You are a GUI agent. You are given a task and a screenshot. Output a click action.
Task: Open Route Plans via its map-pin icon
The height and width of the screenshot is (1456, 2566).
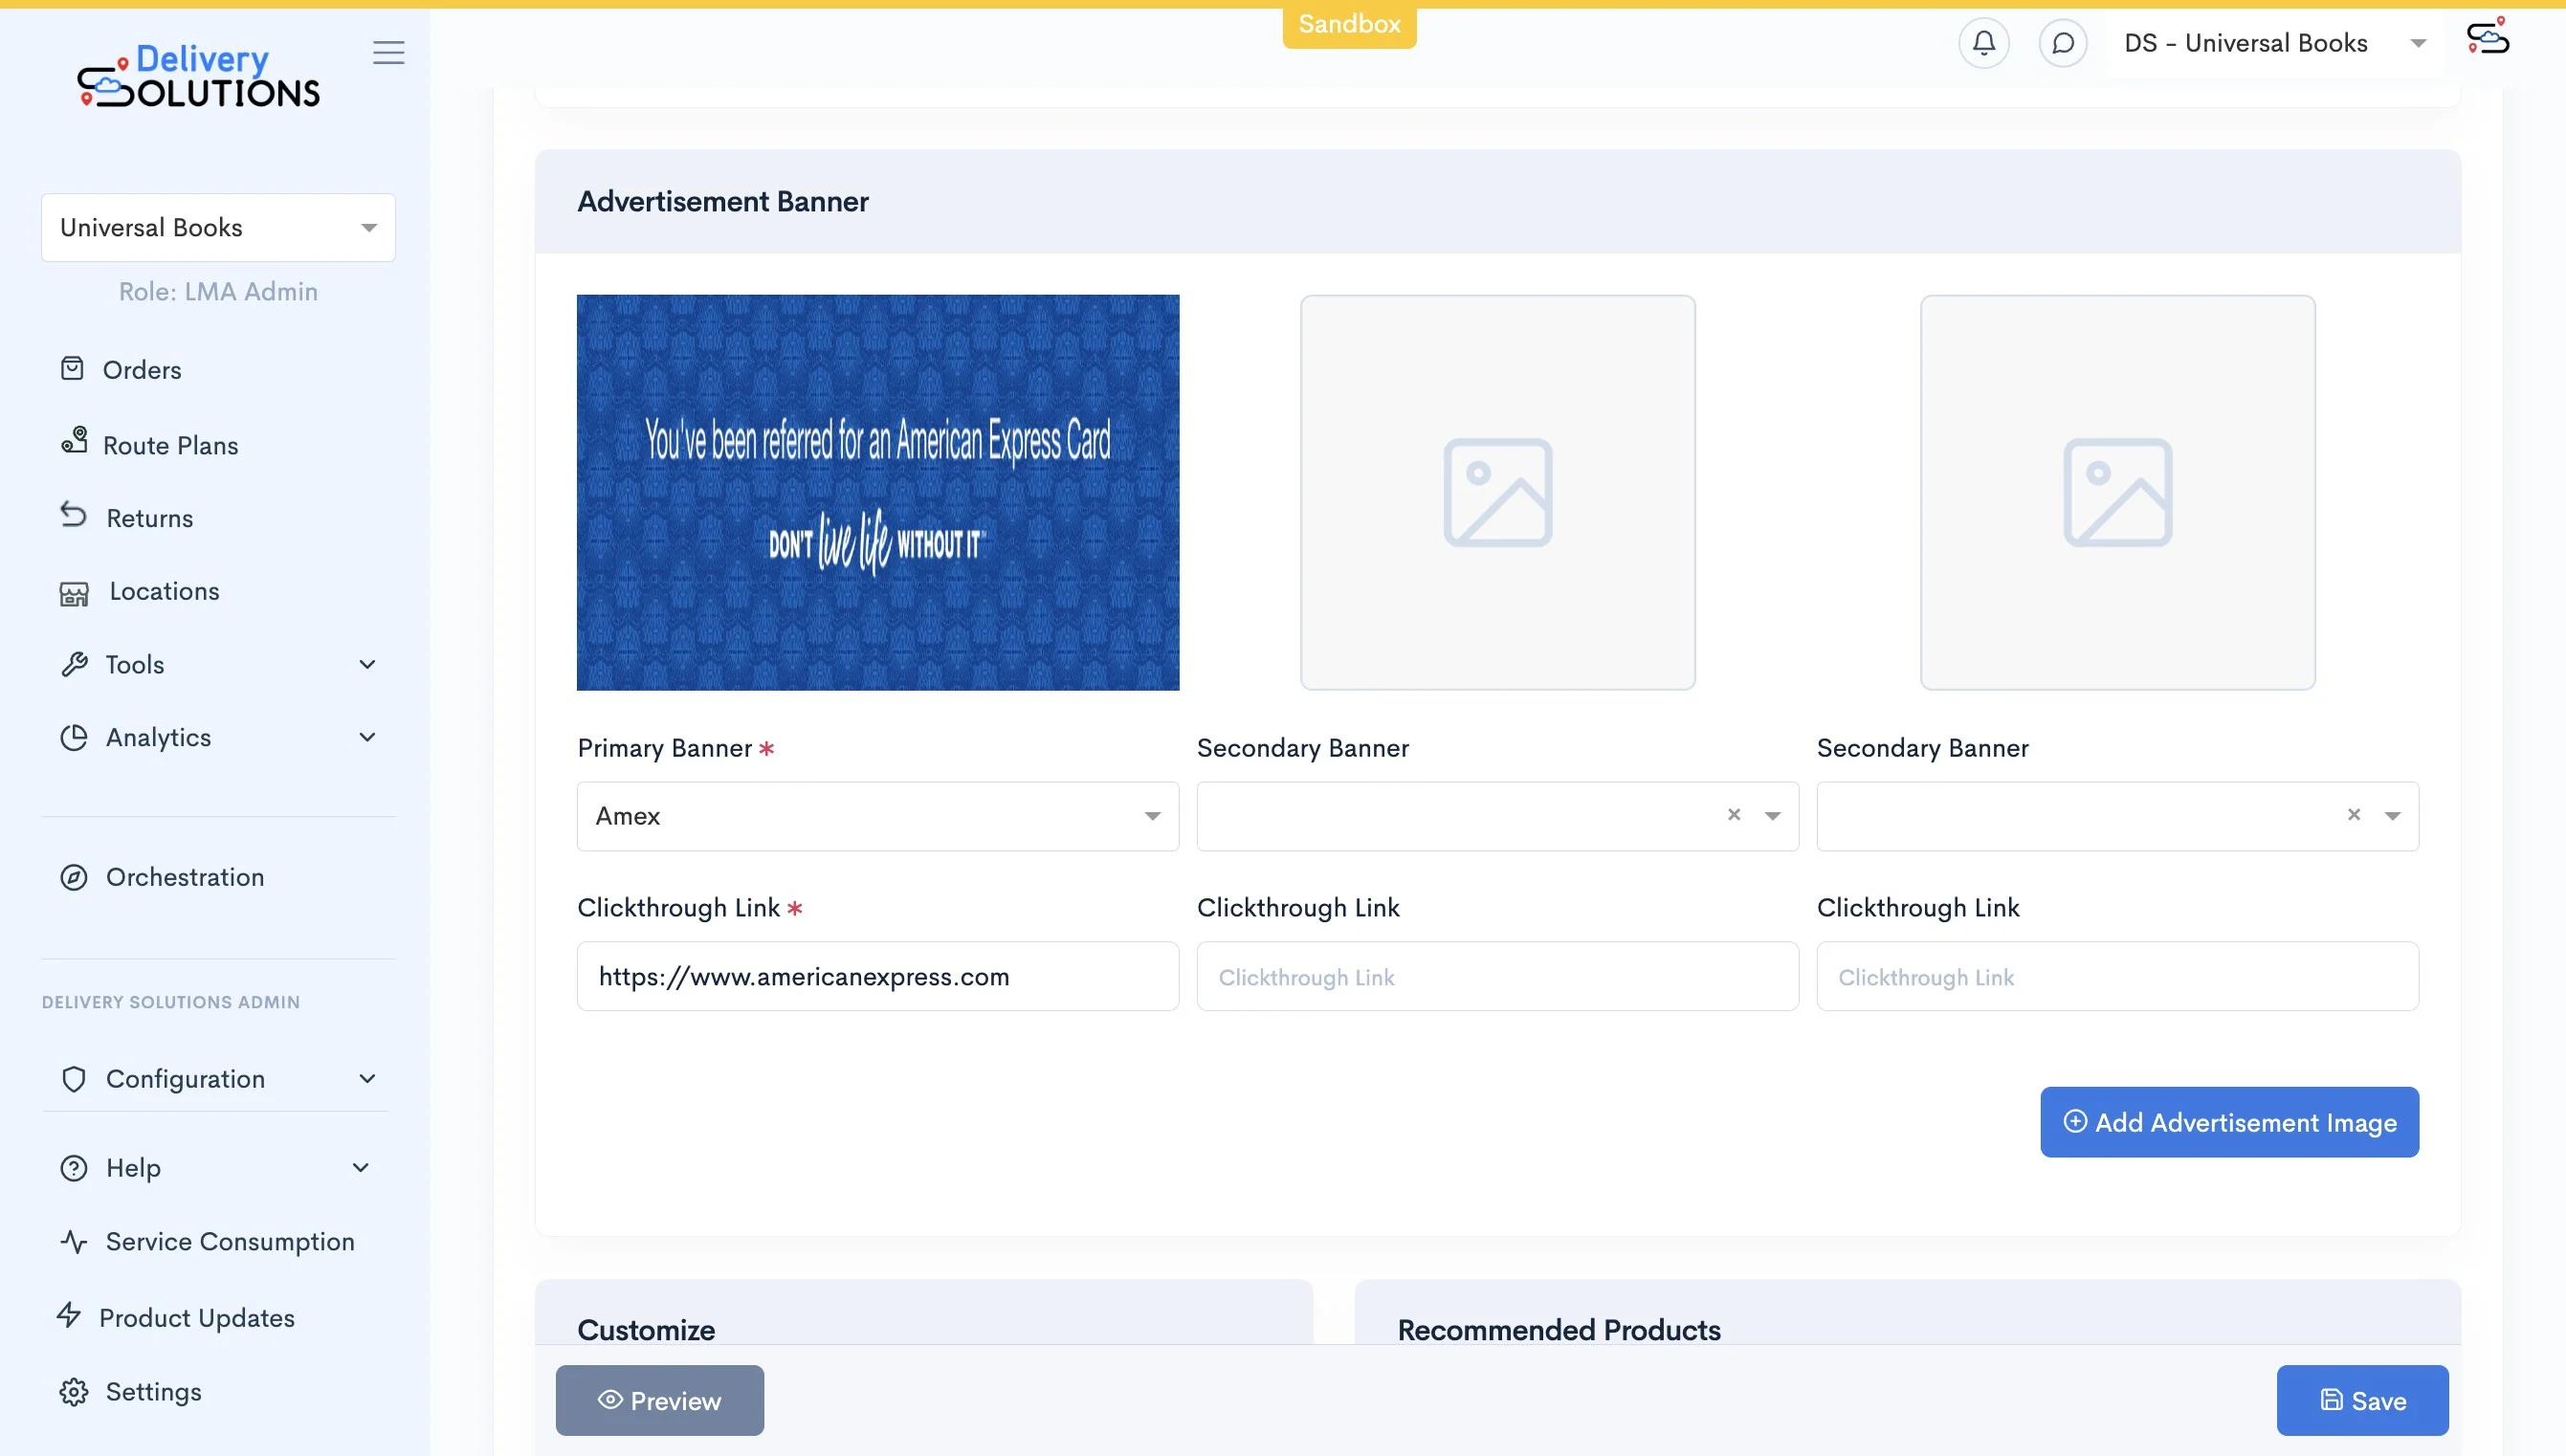tap(74, 441)
